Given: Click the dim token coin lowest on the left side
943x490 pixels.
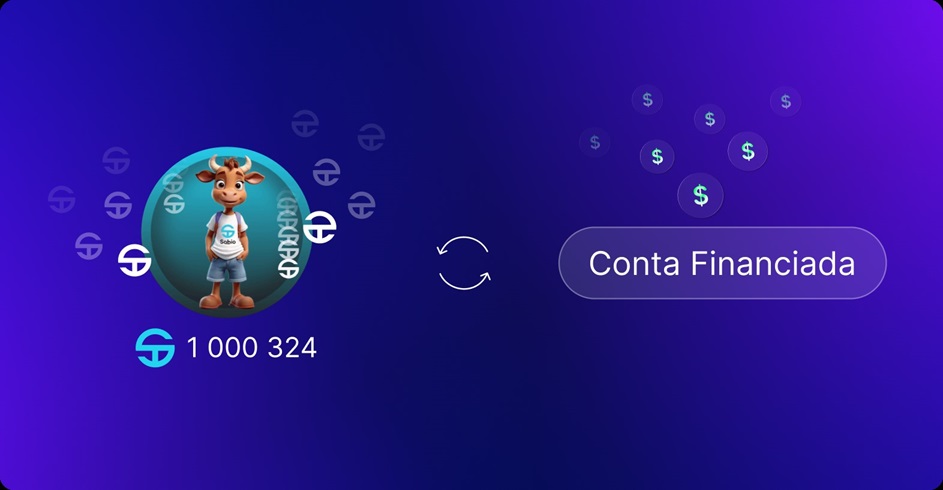Looking at the screenshot, I should (89, 246).
